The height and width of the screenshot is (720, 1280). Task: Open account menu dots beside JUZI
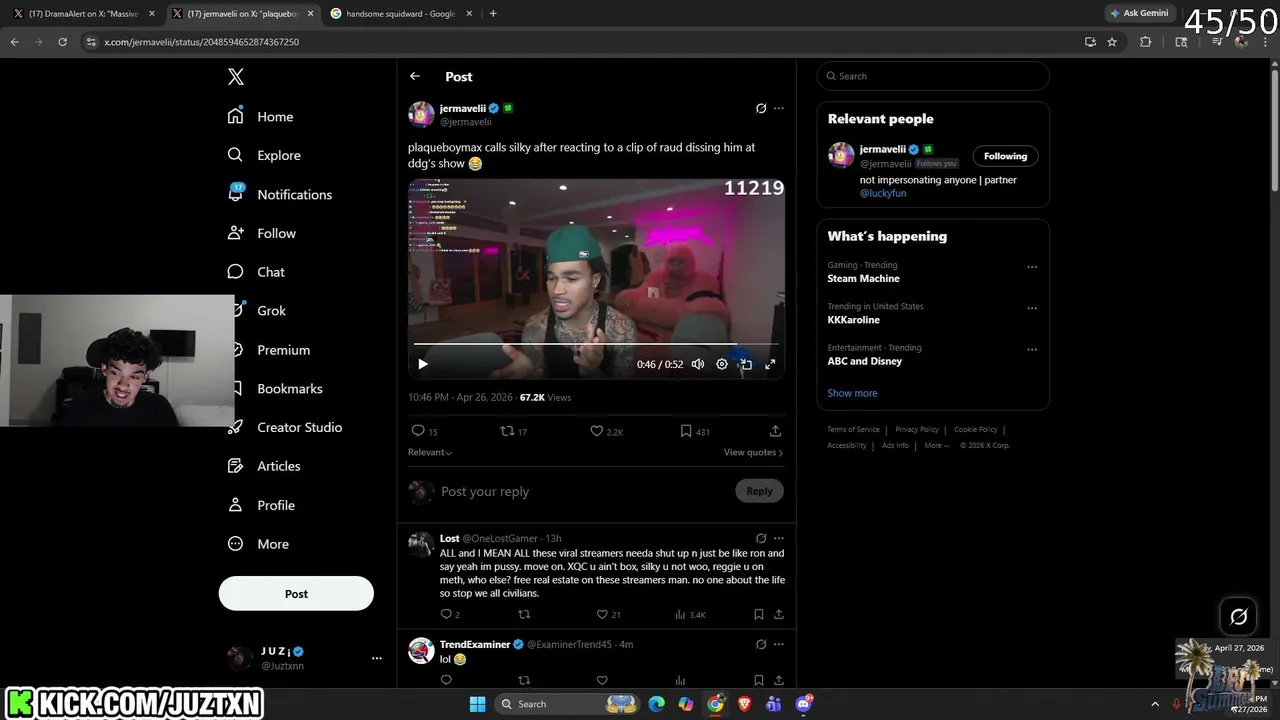377,658
